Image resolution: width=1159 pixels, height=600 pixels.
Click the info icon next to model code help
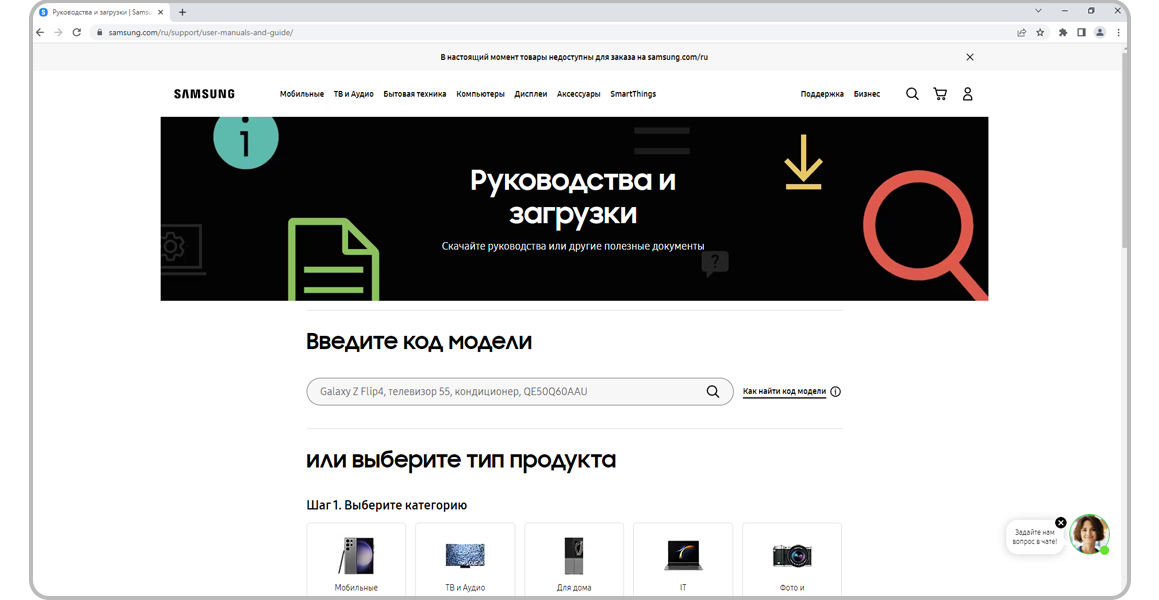pos(836,392)
